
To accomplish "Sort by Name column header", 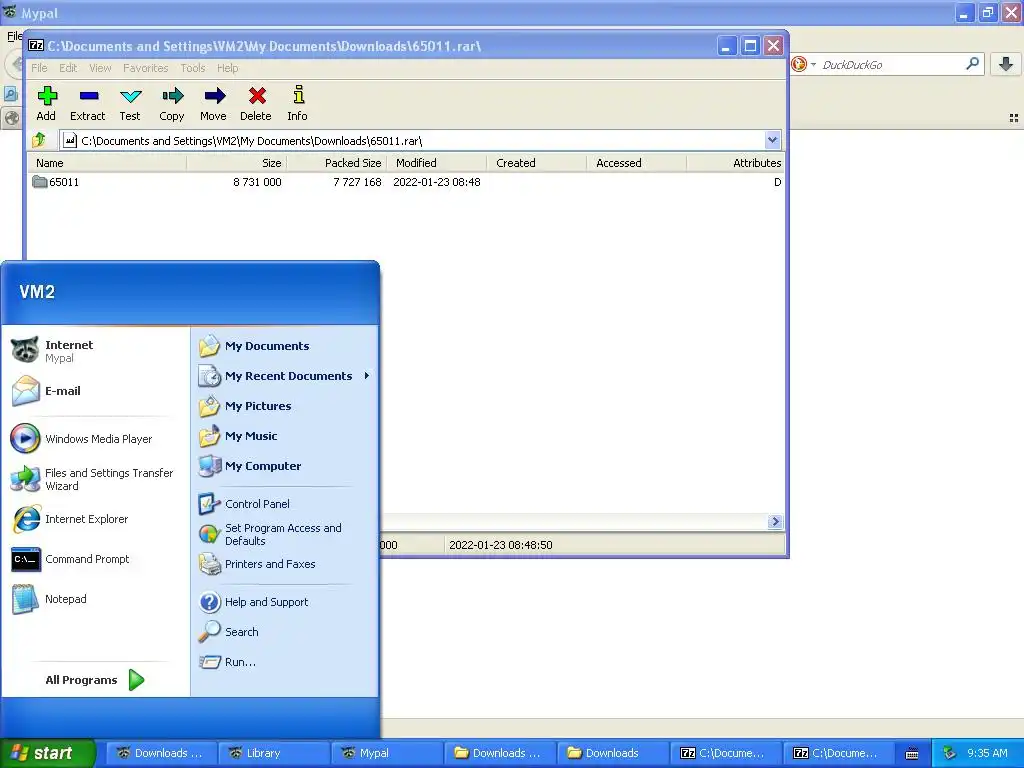I will pyautogui.click(x=107, y=163).
